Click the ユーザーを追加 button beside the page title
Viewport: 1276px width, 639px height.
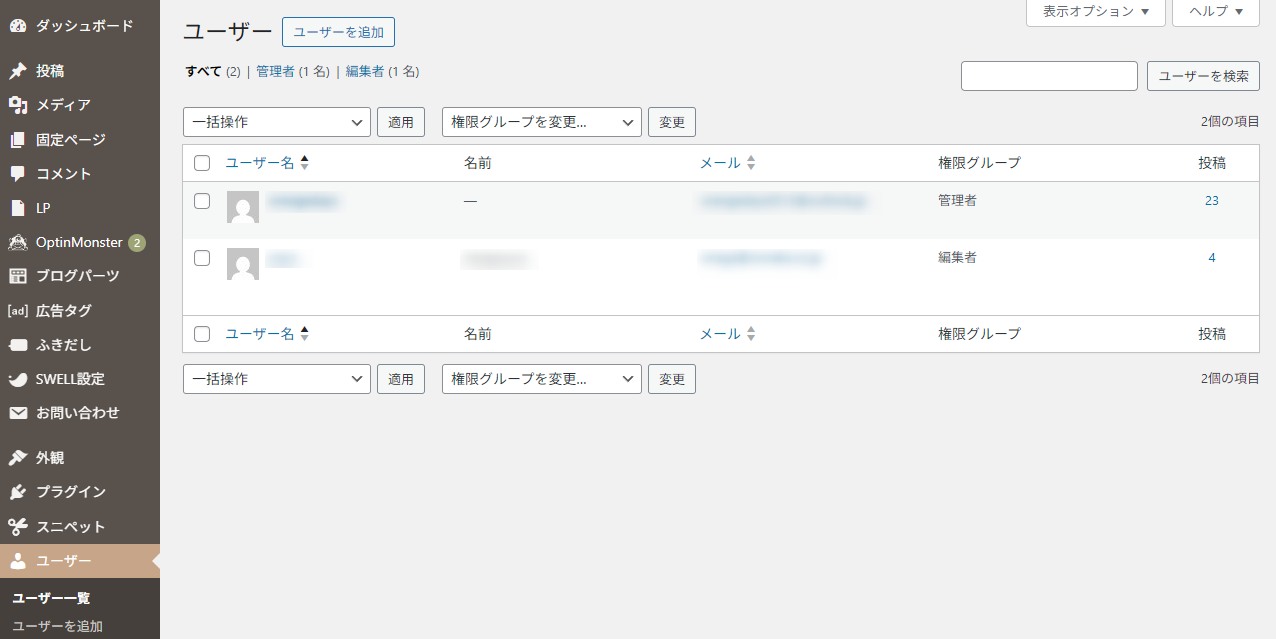click(x=338, y=32)
